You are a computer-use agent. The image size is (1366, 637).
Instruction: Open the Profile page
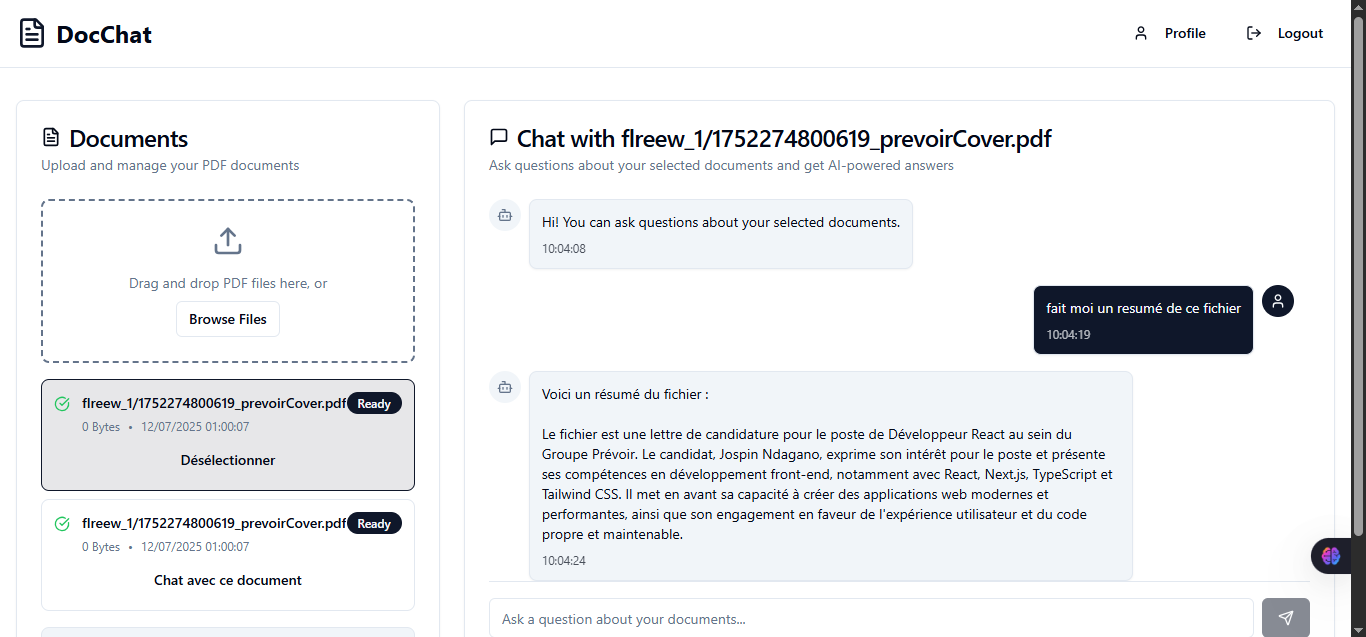(x=1184, y=34)
